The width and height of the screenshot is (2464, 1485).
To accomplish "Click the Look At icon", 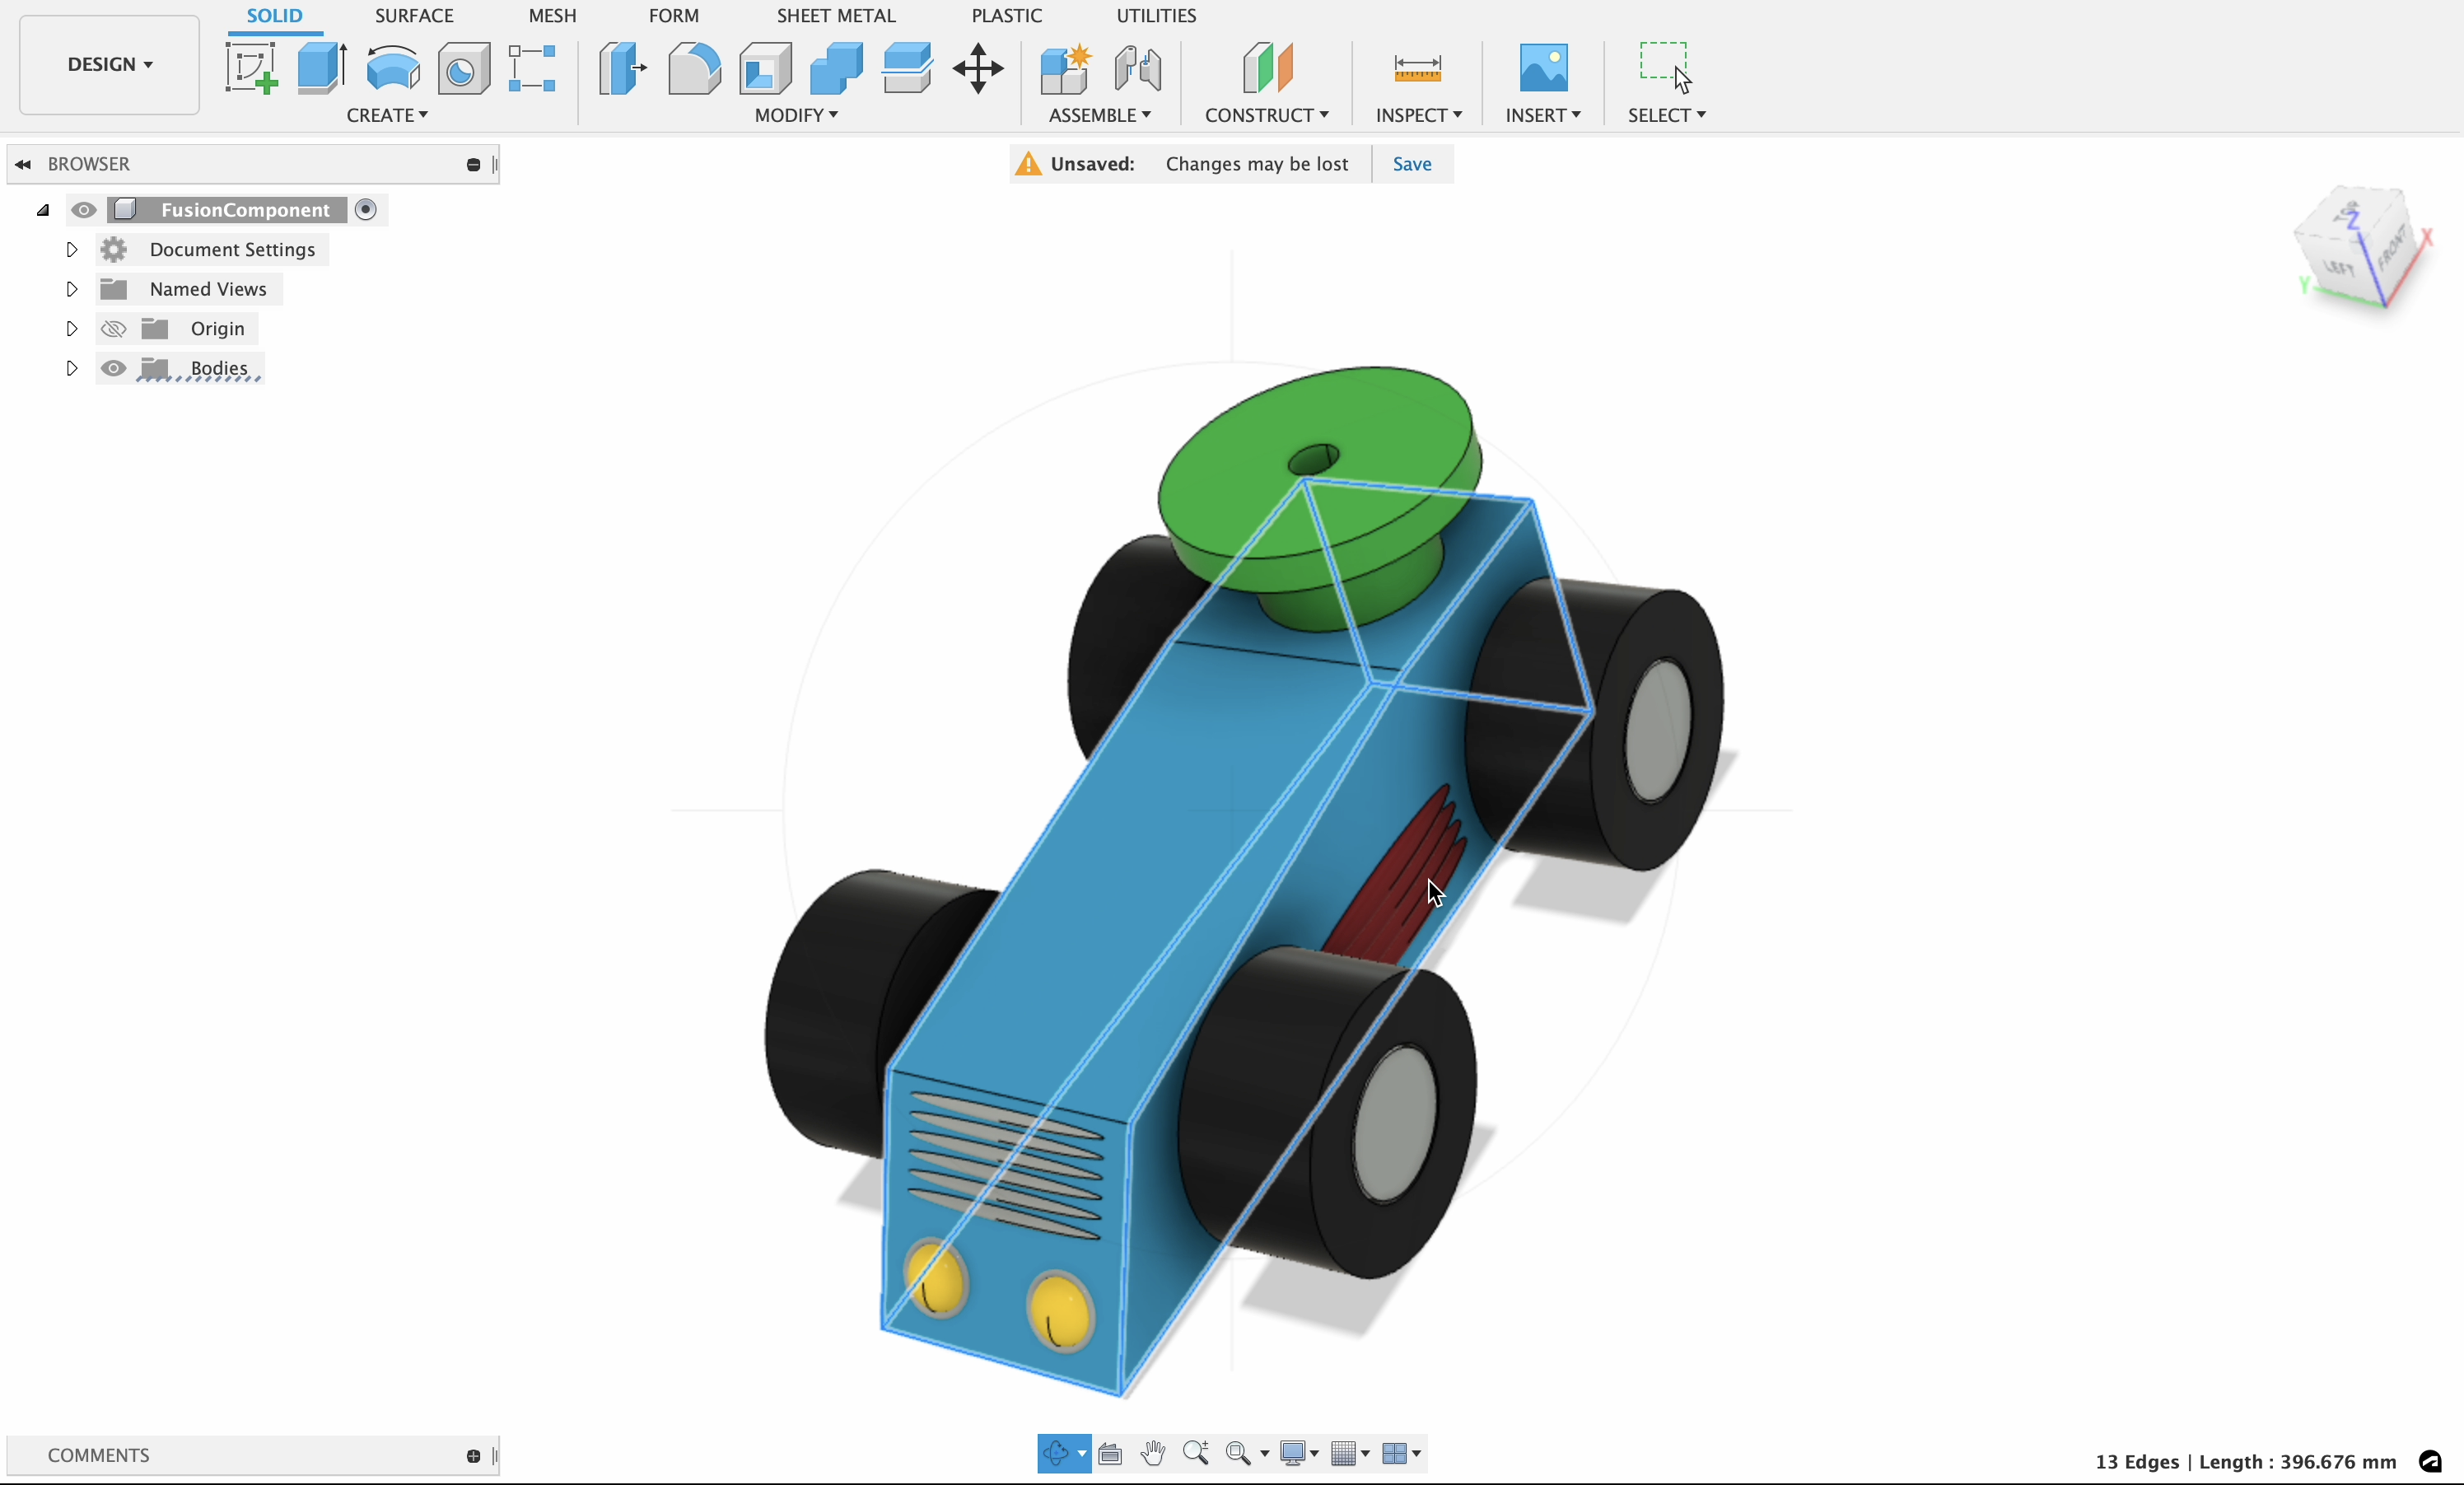I will click(1110, 1453).
